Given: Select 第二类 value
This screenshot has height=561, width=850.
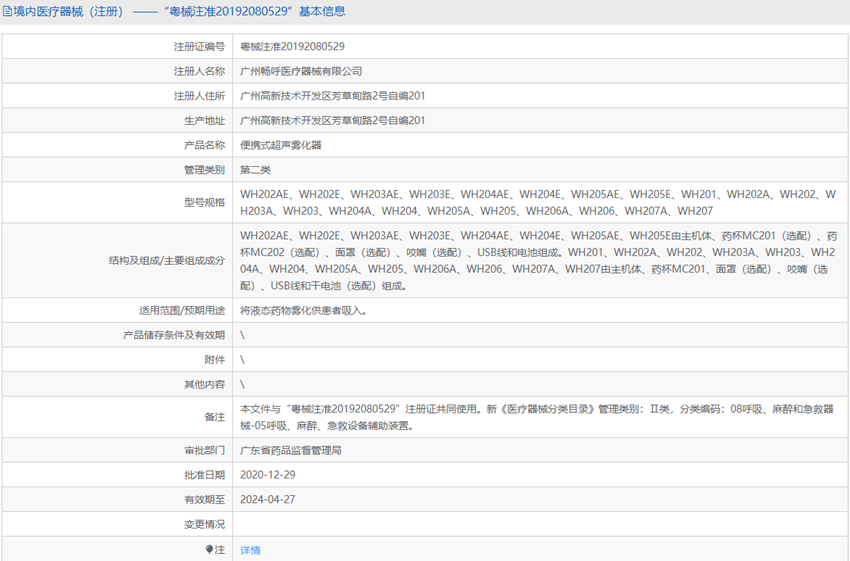Looking at the screenshot, I should coord(255,170).
